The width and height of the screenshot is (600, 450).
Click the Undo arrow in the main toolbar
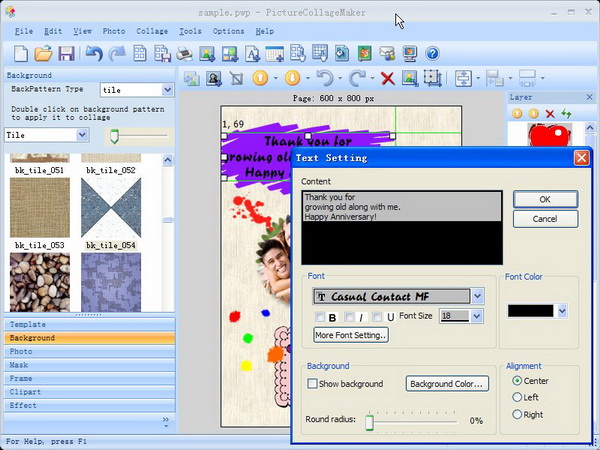(94, 53)
